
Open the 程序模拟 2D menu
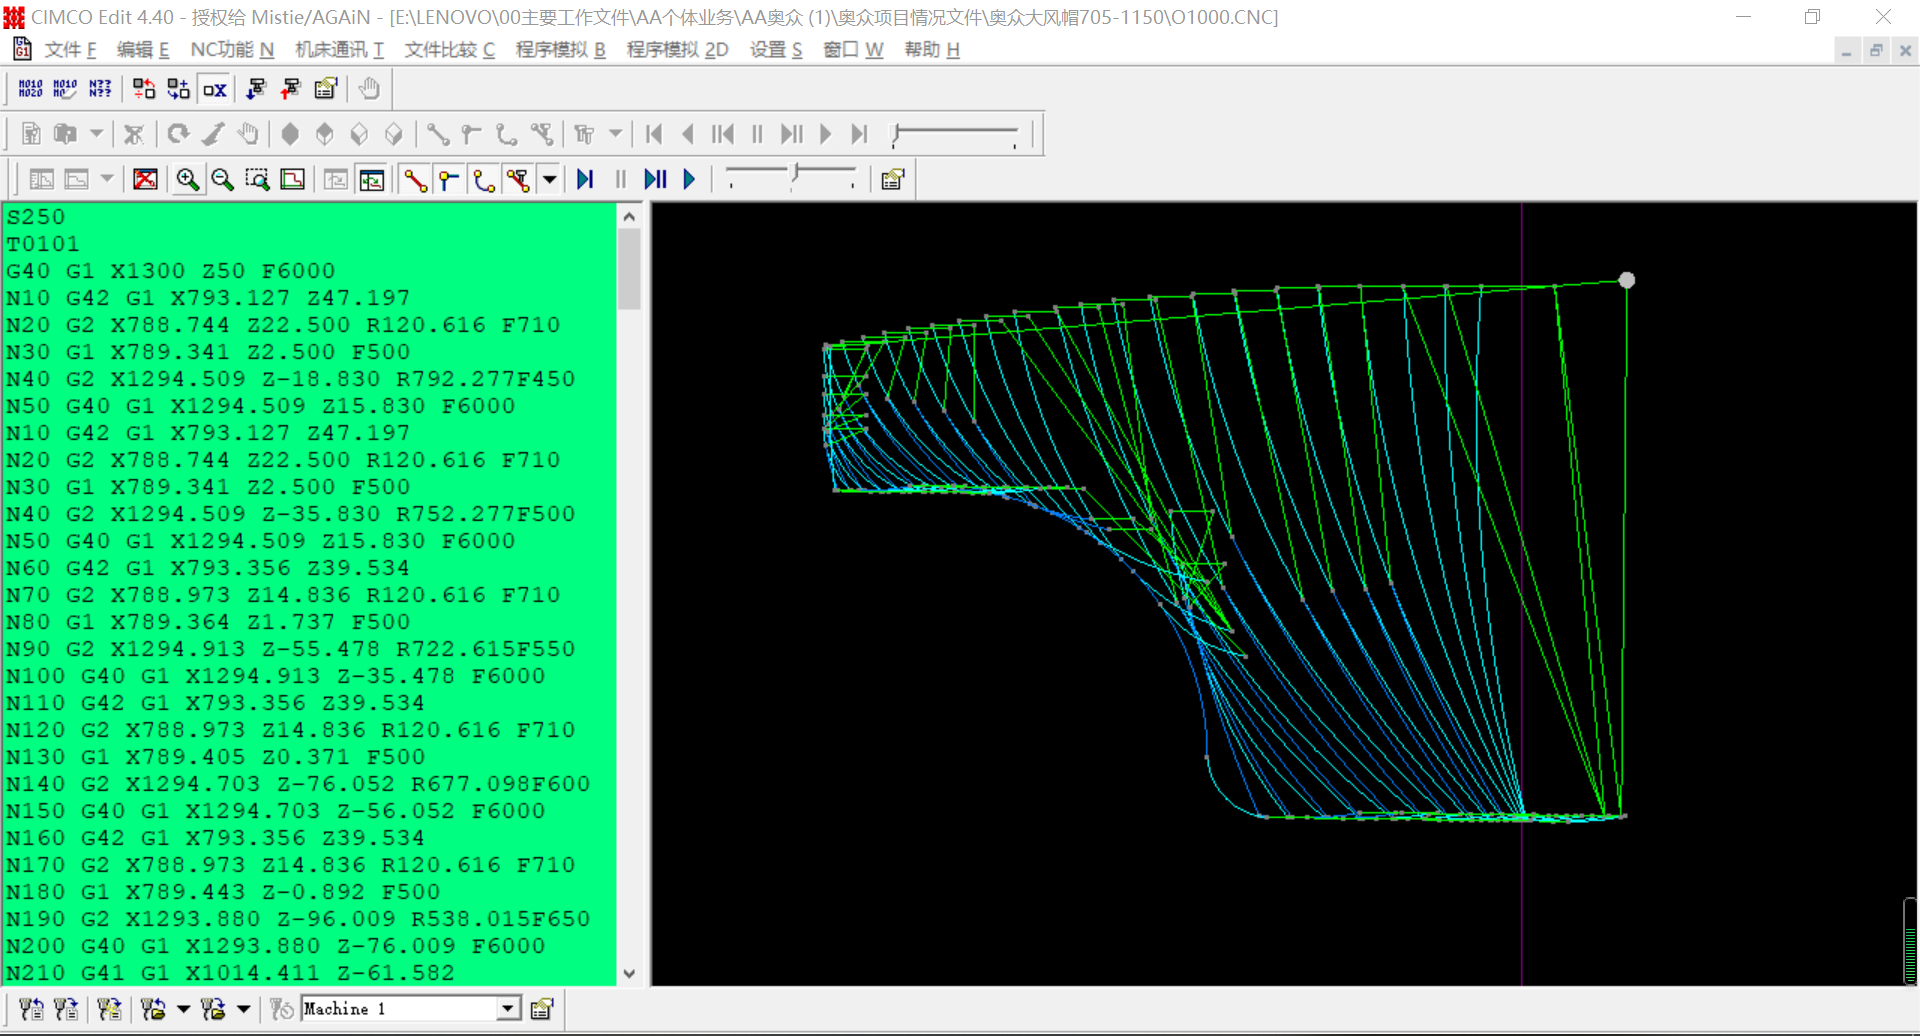pos(677,50)
